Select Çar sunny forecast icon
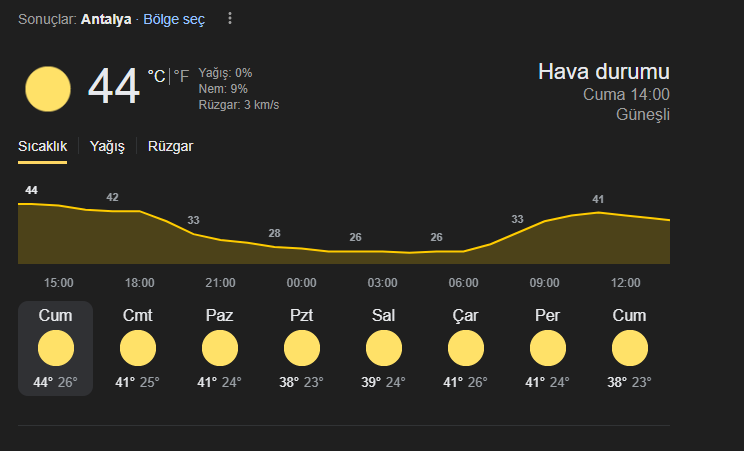The height and width of the screenshot is (451, 744). point(466,348)
